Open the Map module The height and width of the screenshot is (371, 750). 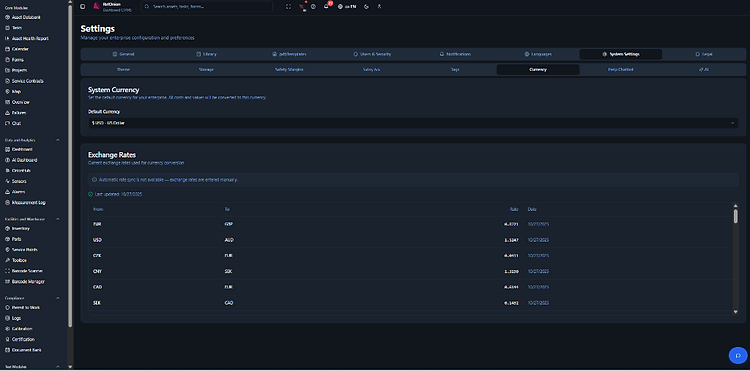[x=13, y=91]
